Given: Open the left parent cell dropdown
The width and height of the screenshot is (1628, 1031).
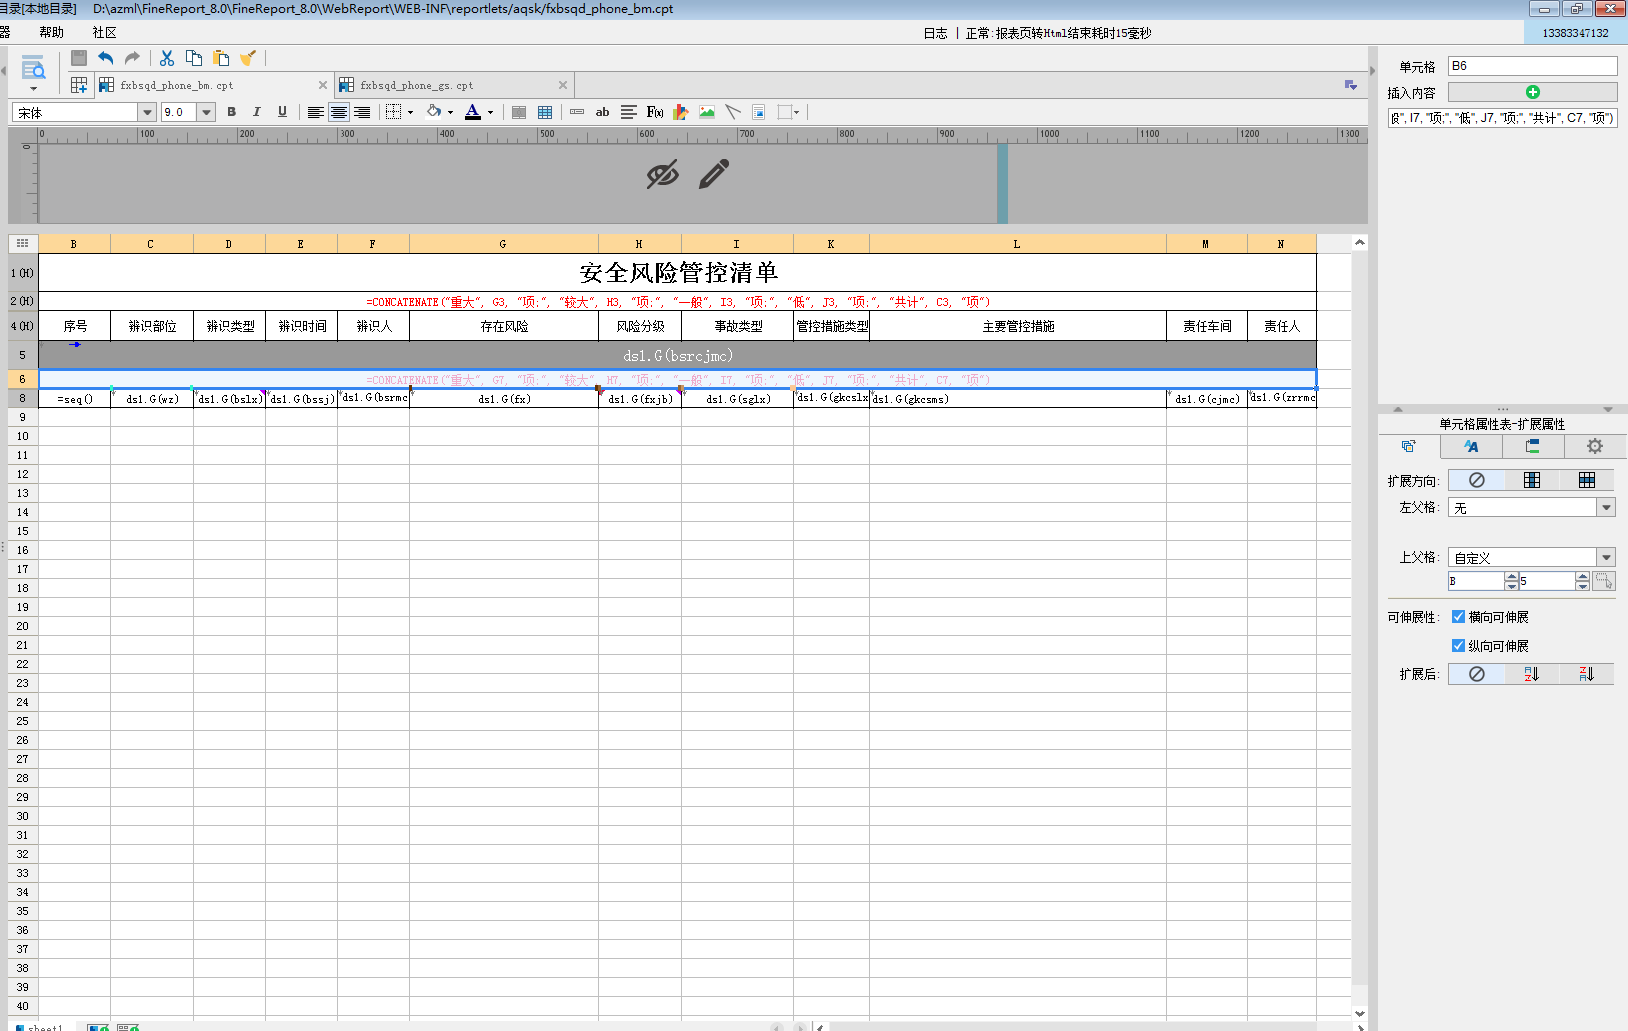Looking at the screenshot, I should point(1606,508).
